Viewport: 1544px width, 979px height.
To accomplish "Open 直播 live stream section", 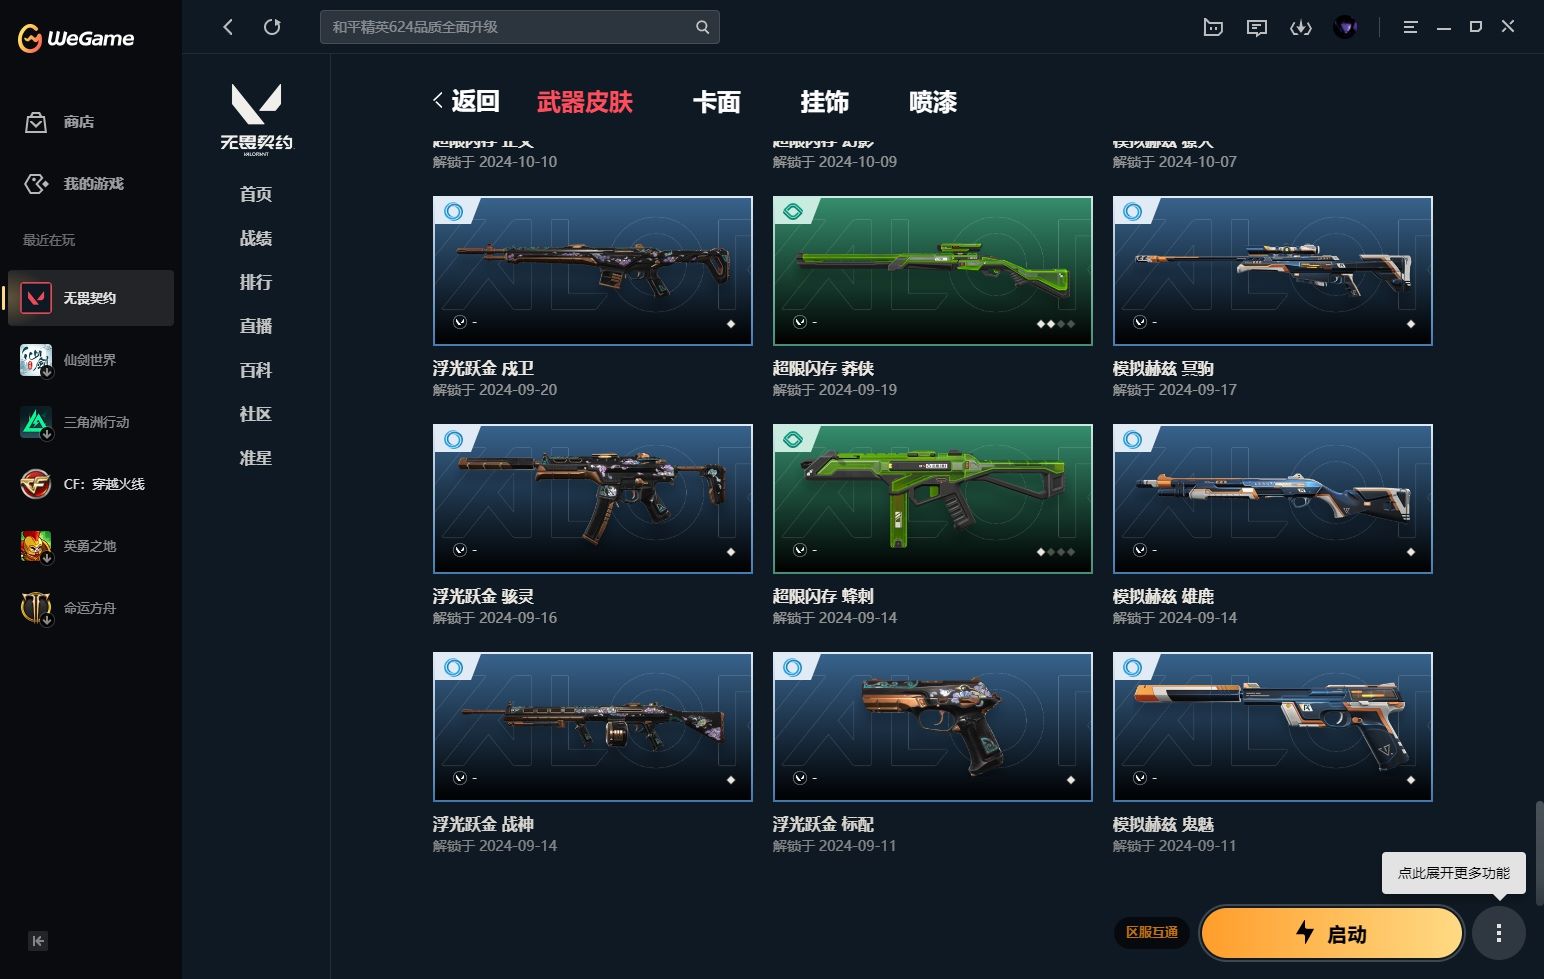I will tap(256, 326).
